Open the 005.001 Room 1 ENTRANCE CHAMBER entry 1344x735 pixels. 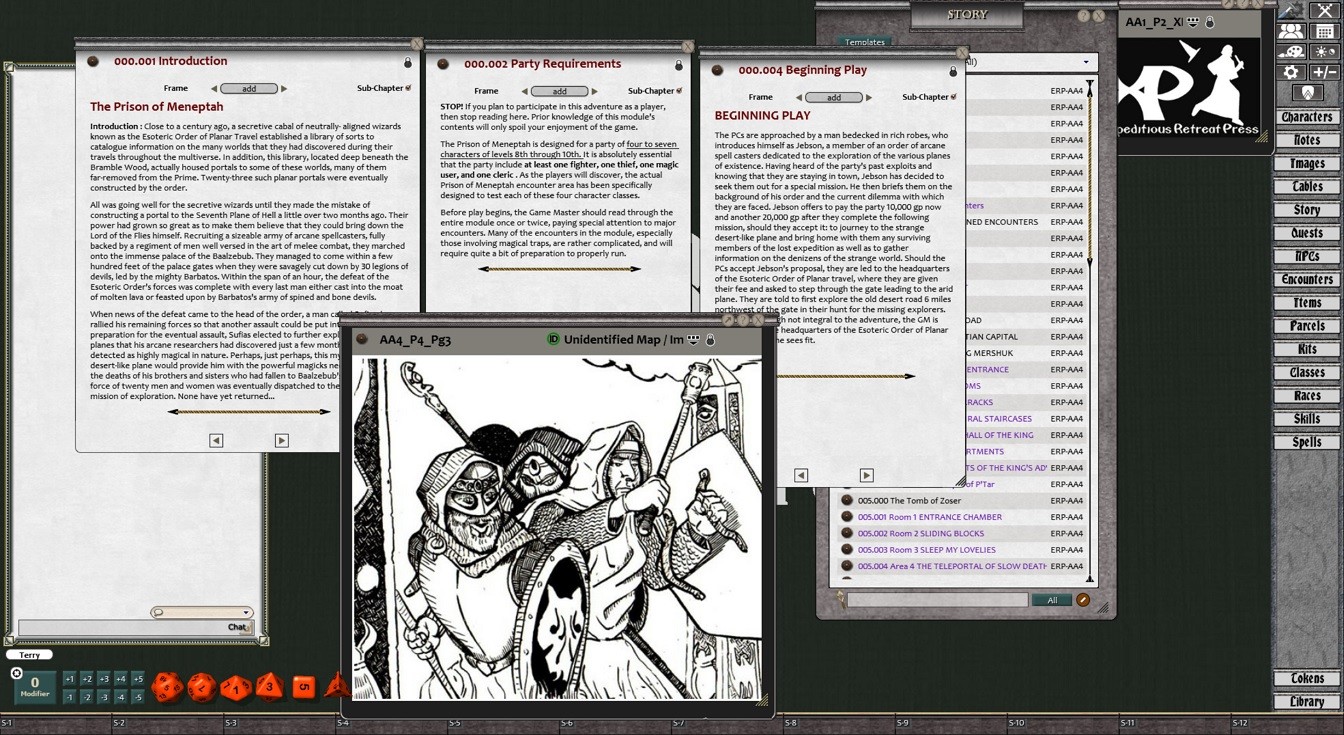(x=930, y=517)
